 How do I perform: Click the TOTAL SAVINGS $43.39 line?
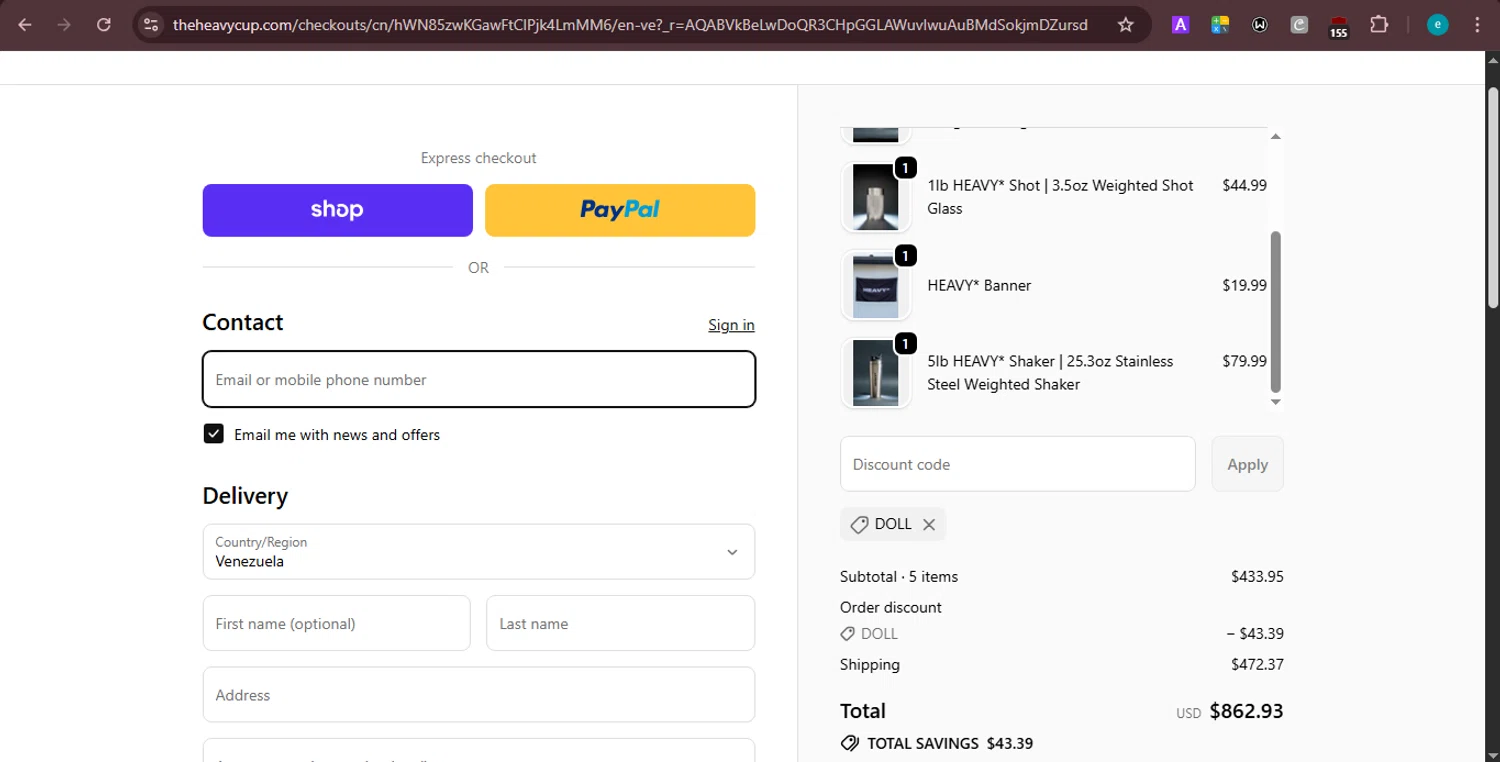(937, 744)
